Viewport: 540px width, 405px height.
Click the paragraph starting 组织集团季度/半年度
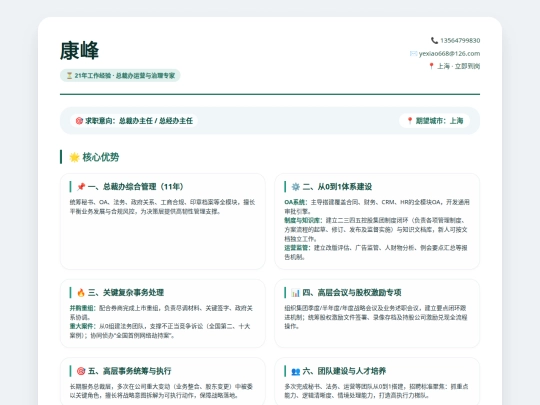tap(376, 317)
